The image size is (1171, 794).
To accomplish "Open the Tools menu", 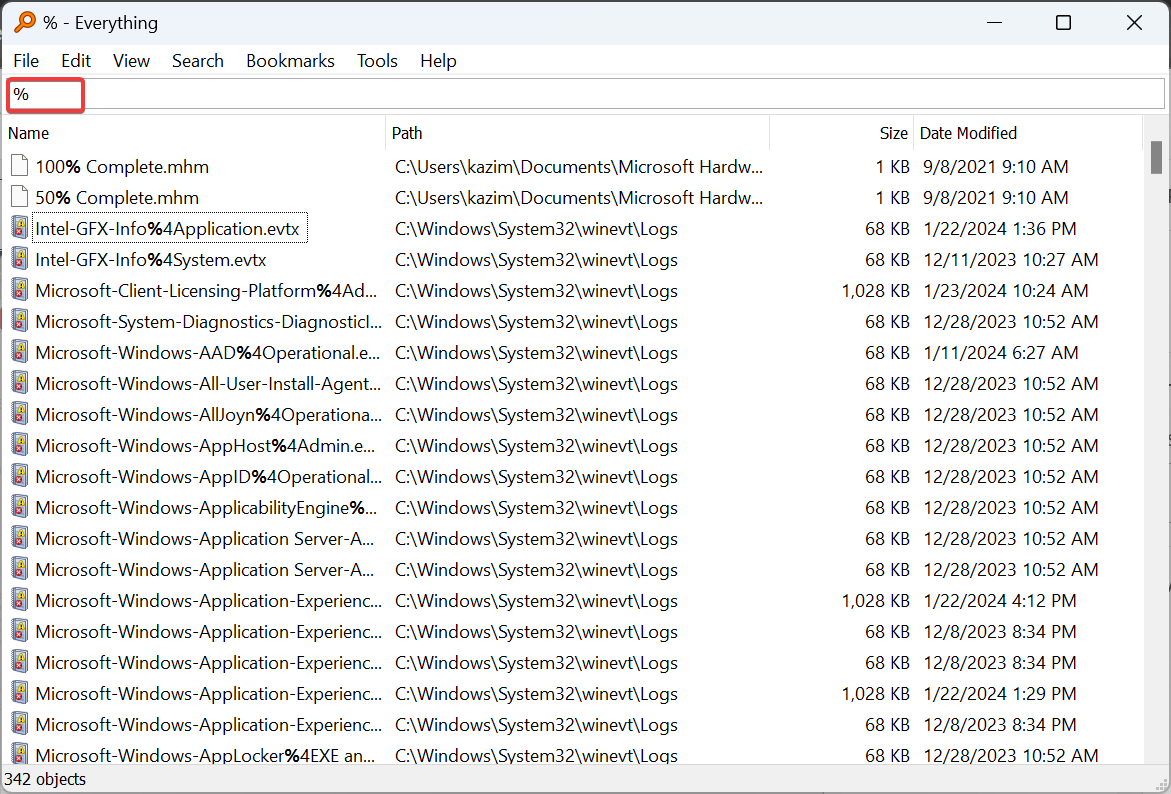I will [x=377, y=61].
